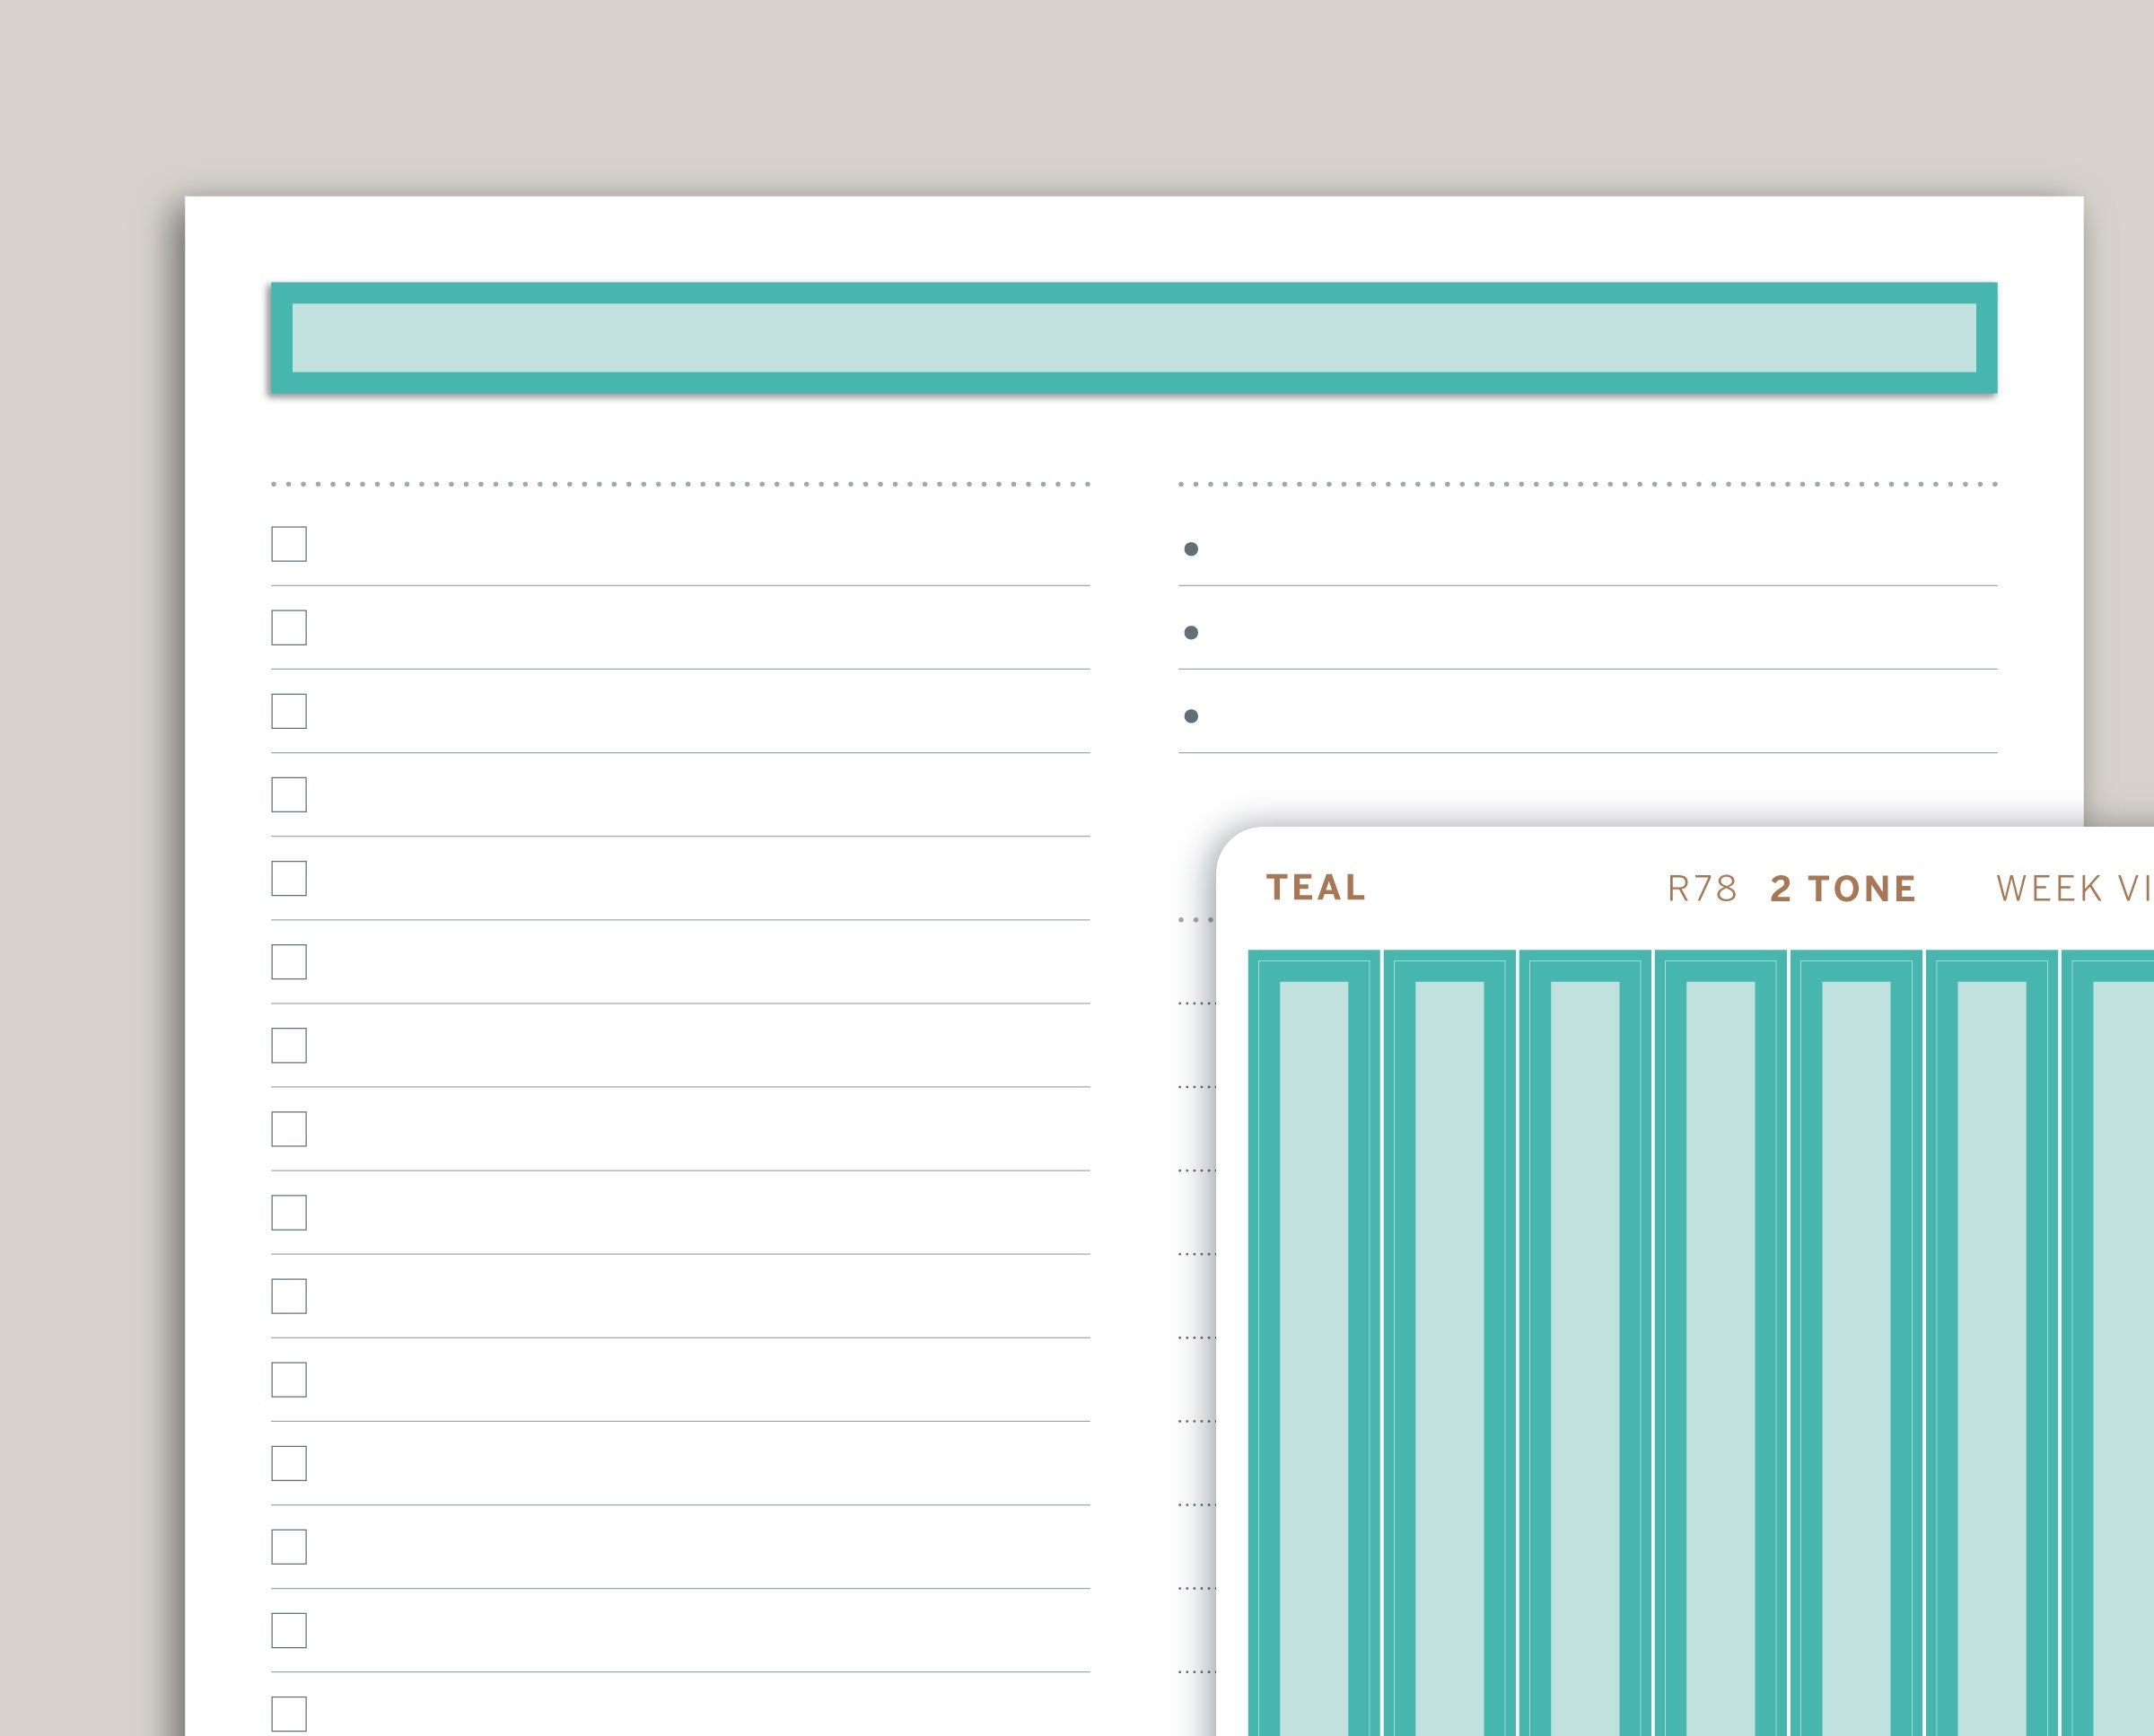
Task: Click the TEAL label on sticker sheet
Action: click(1315, 888)
